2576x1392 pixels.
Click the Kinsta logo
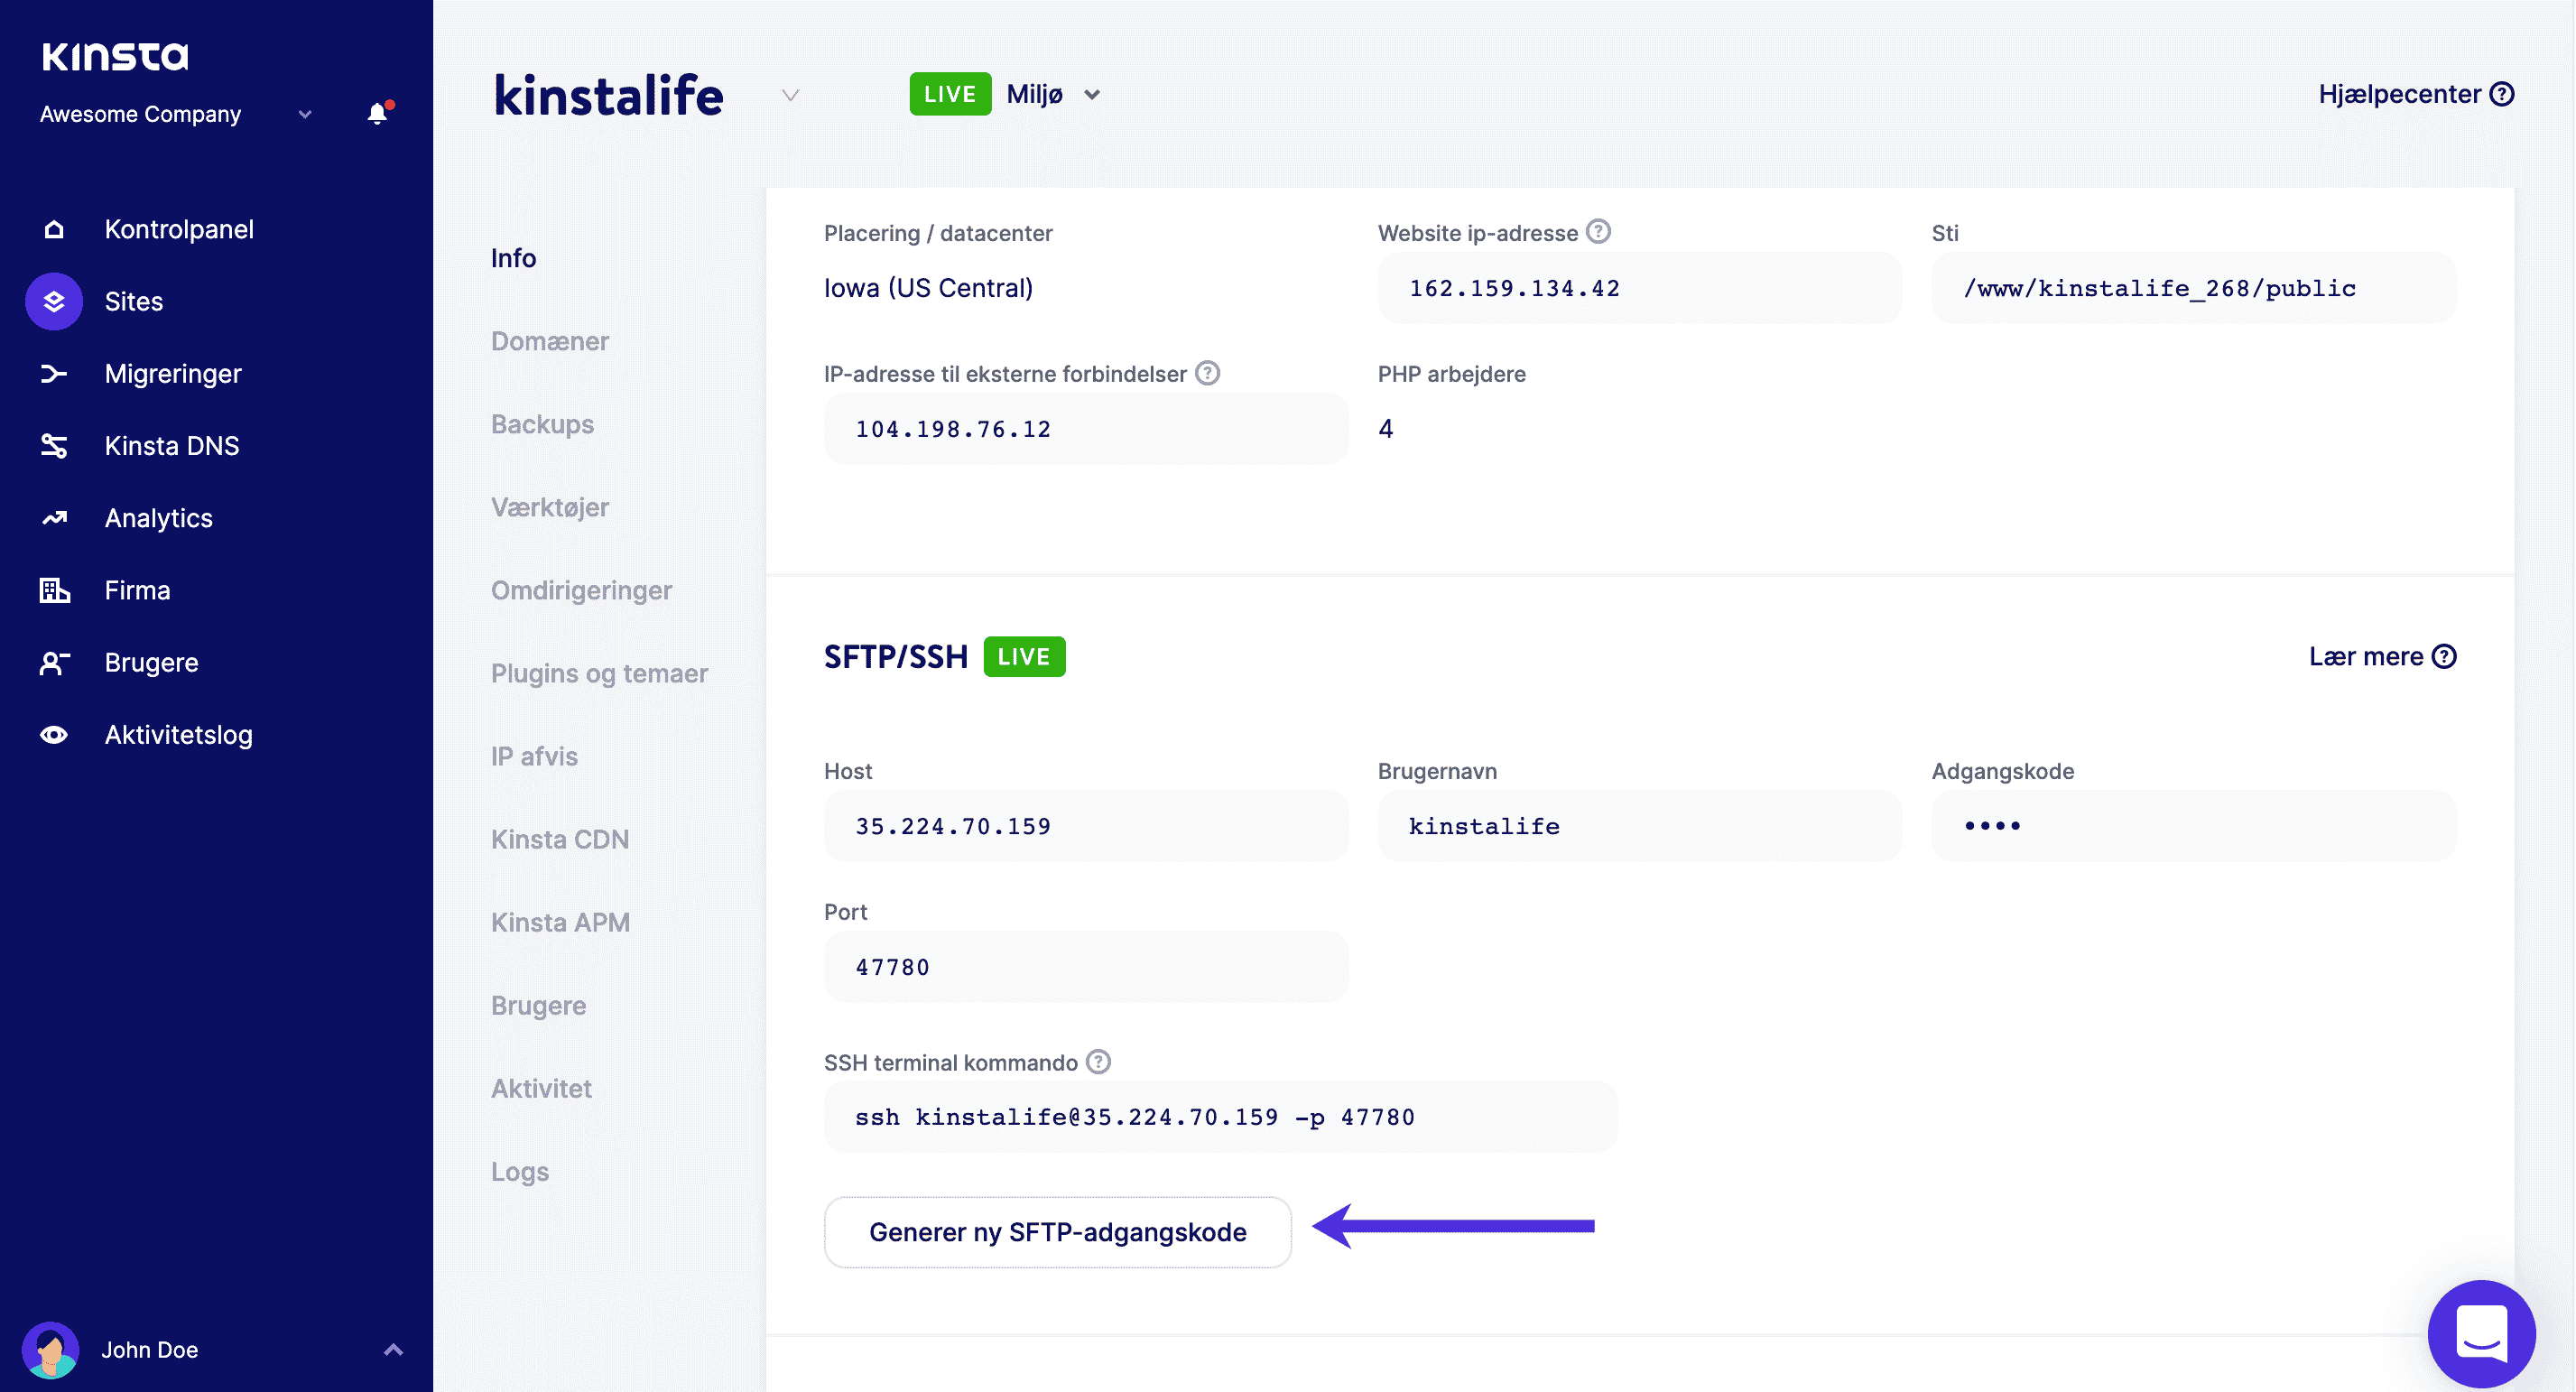pyautogui.click(x=115, y=56)
